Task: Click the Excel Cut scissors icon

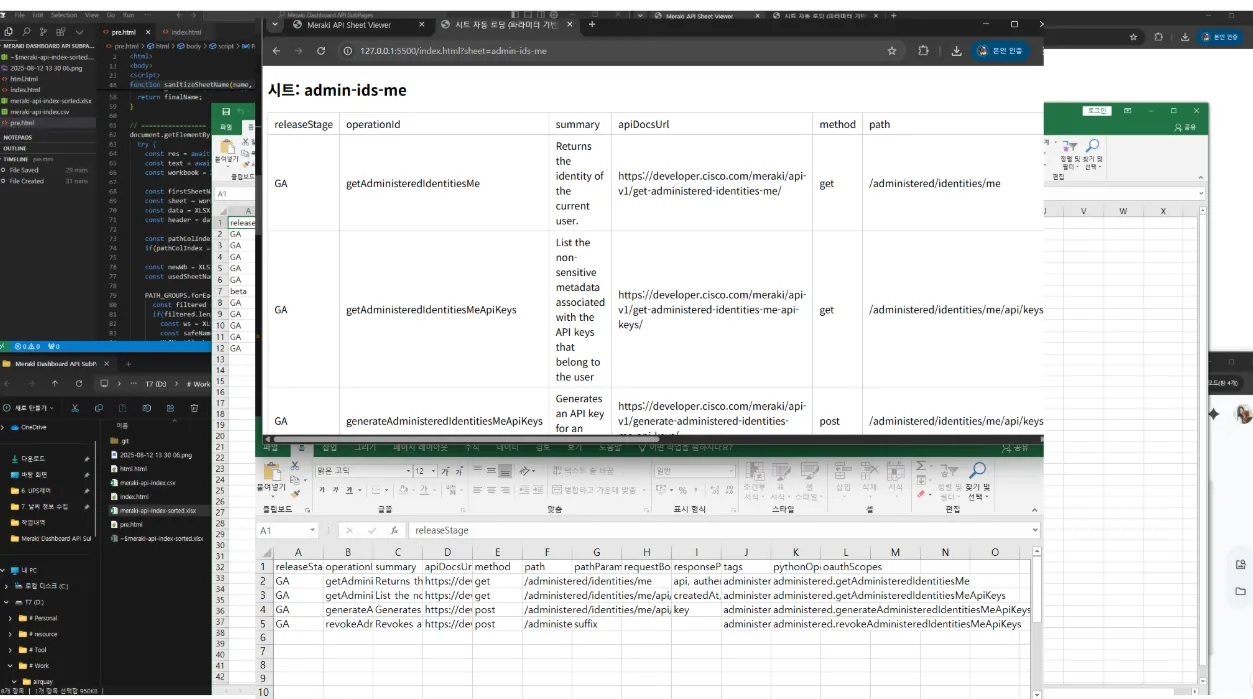Action: point(296,468)
